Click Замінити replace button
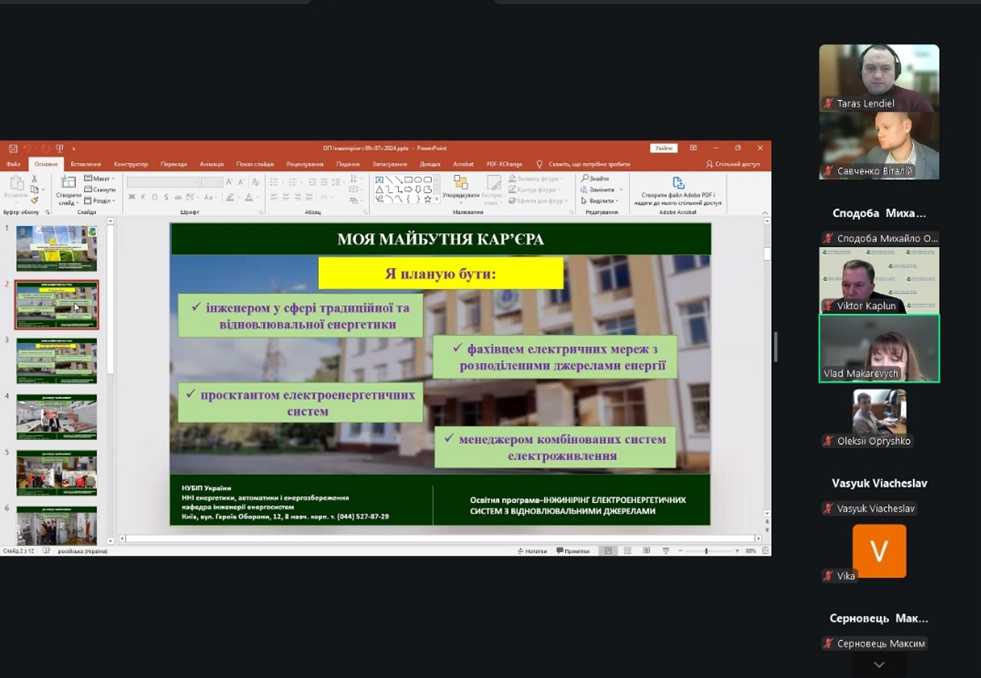This screenshot has width=981, height=678. pyautogui.click(x=599, y=190)
